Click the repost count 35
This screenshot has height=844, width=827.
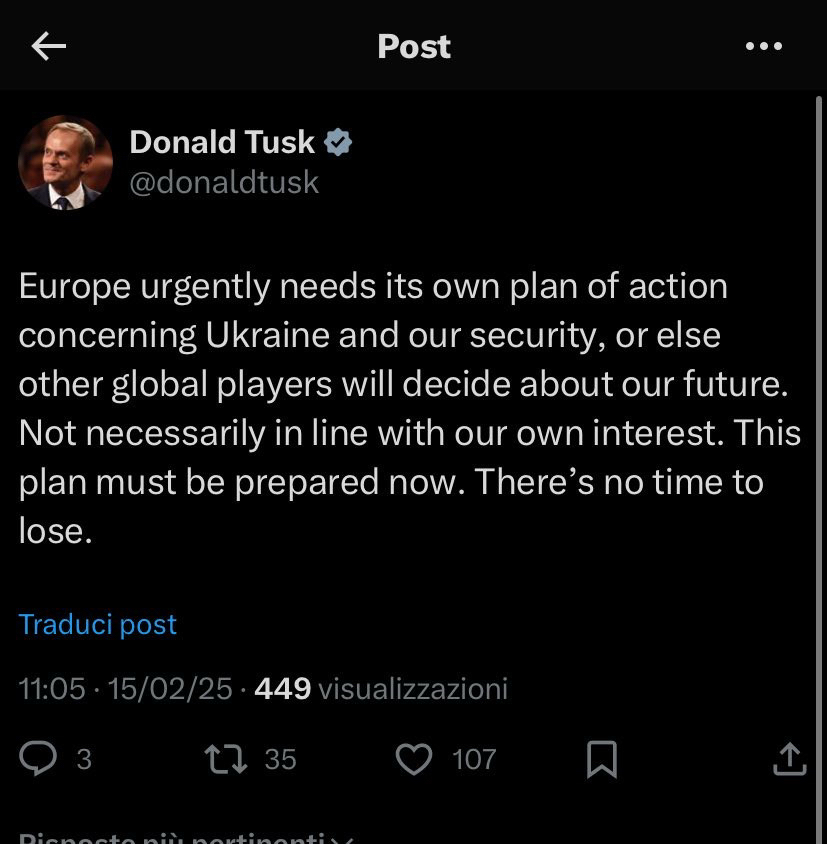280,760
